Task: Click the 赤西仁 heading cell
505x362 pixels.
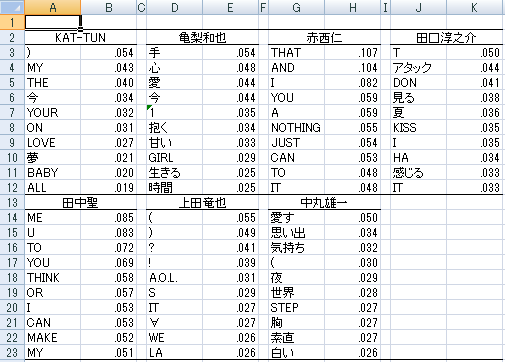Action: tap(324, 37)
